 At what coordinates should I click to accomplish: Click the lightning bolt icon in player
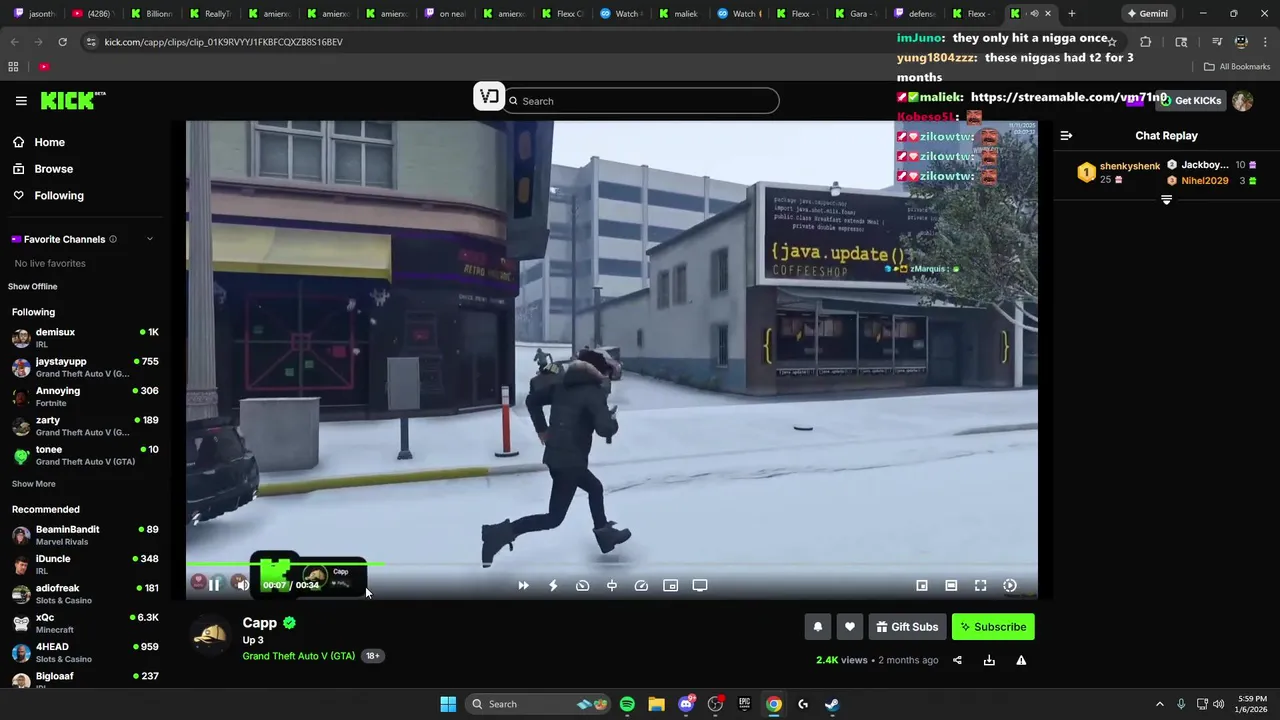click(x=553, y=586)
